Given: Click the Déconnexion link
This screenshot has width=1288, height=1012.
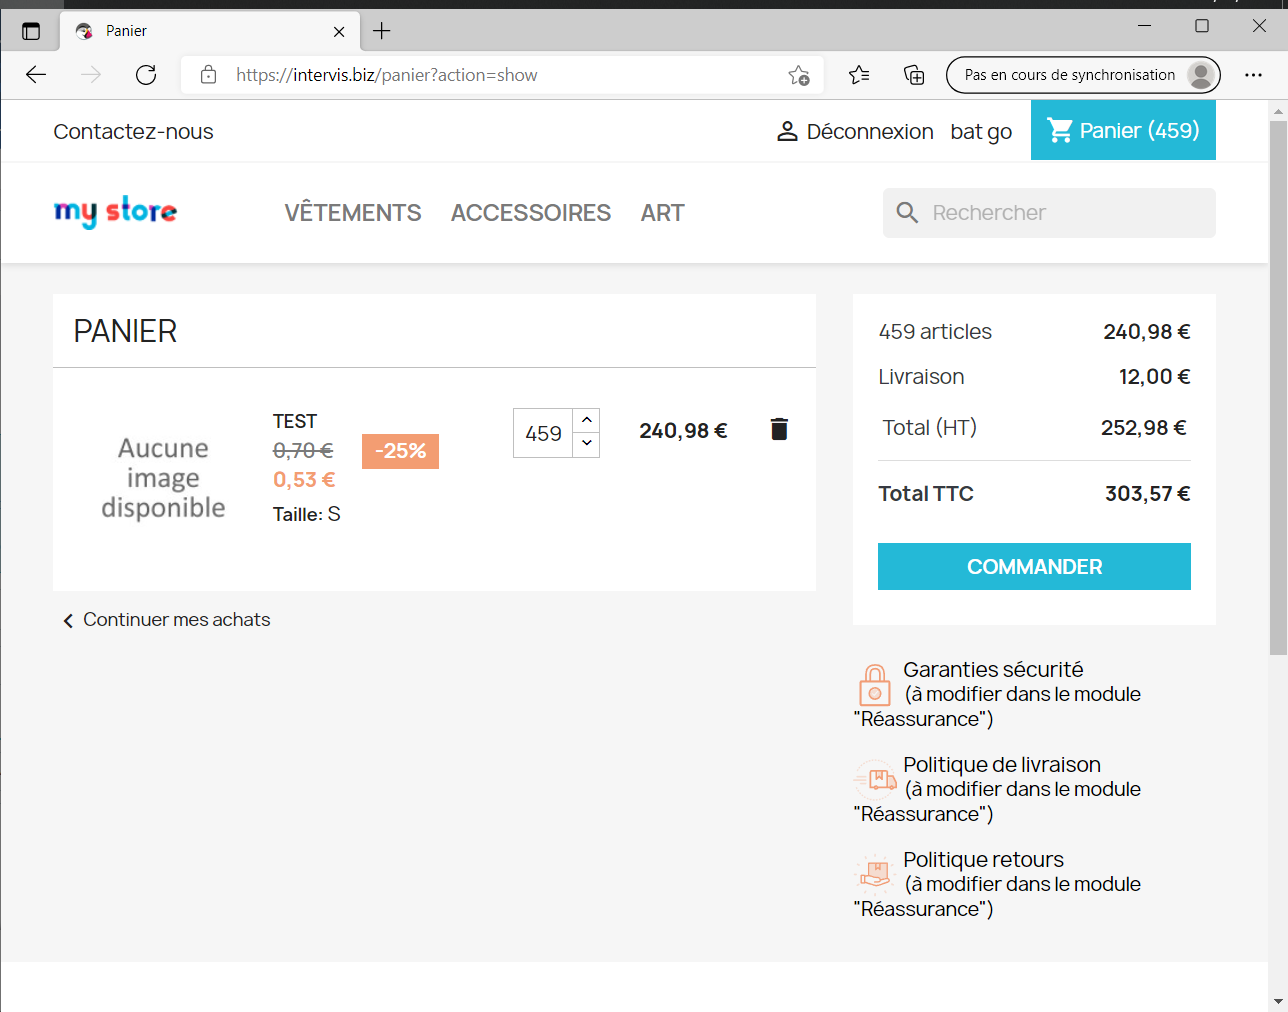Looking at the screenshot, I should click(870, 132).
